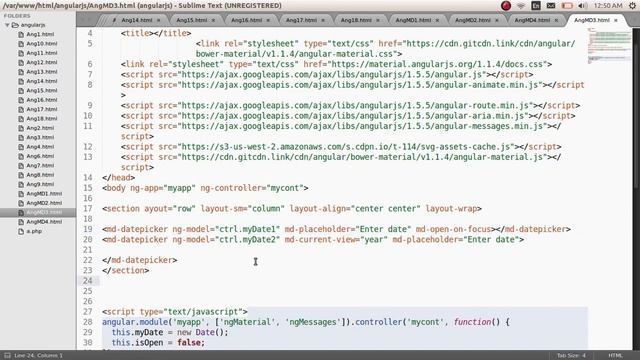Open the volume sound menu
The width and height of the screenshot is (640, 360).
click(x=582, y=6)
